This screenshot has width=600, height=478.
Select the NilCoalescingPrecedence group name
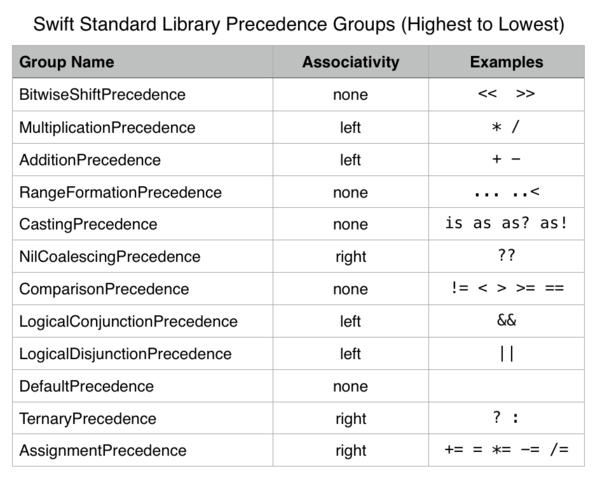click(x=110, y=256)
